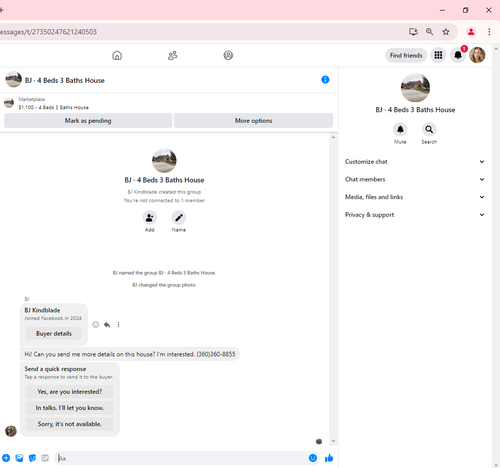Image resolution: width=500 pixels, height=468 pixels.
Task: Expand Privacy & support section
Action: click(x=415, y=215)
